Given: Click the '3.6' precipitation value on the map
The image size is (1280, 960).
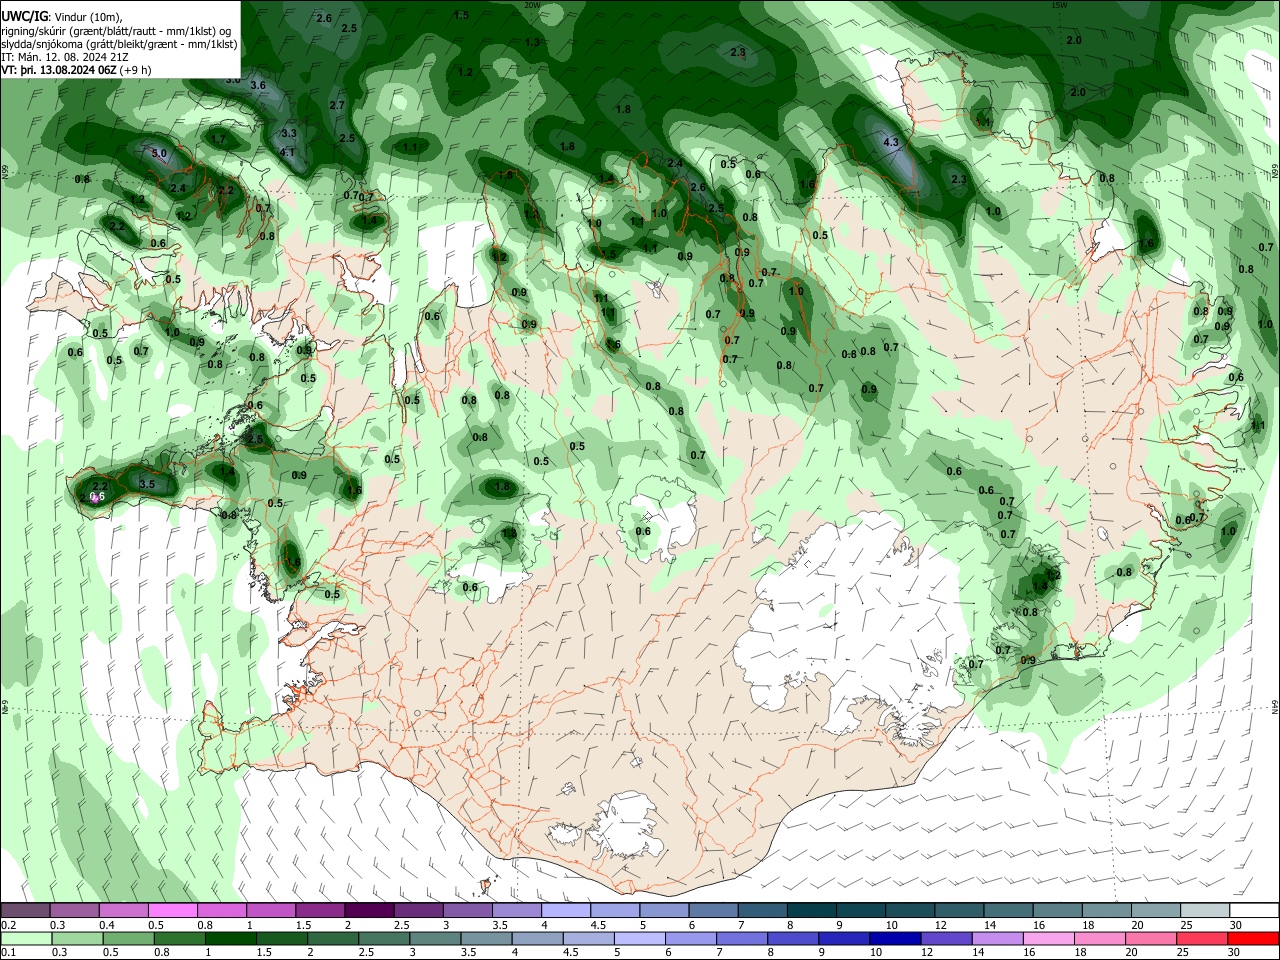Looking at the screenshot, I should pyautogui.click(x=258, y=85).
